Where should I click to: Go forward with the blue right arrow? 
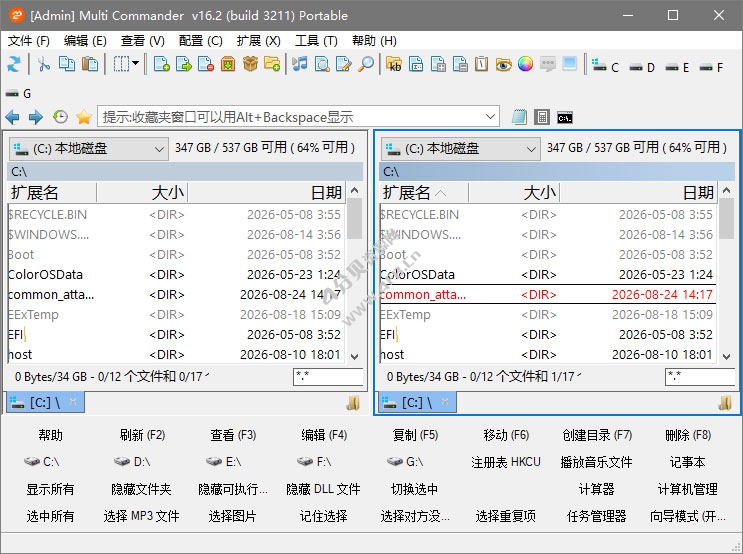36,117
